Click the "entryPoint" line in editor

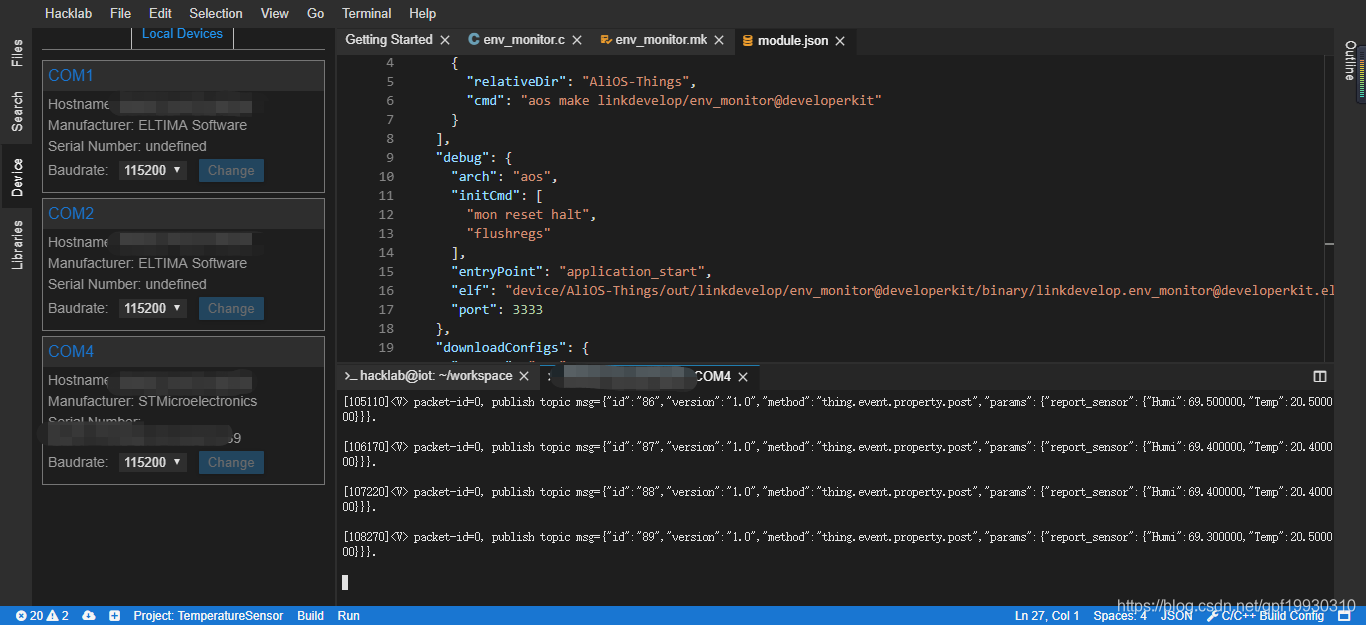pos(581,272)
